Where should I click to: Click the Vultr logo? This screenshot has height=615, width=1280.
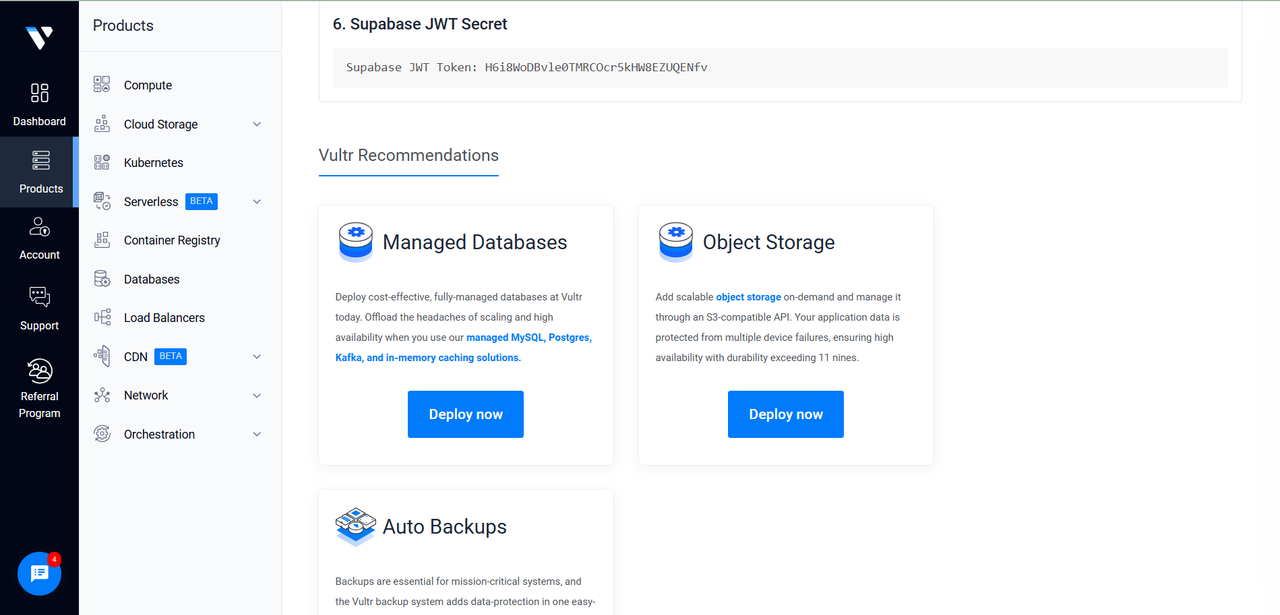pos(39,38)
